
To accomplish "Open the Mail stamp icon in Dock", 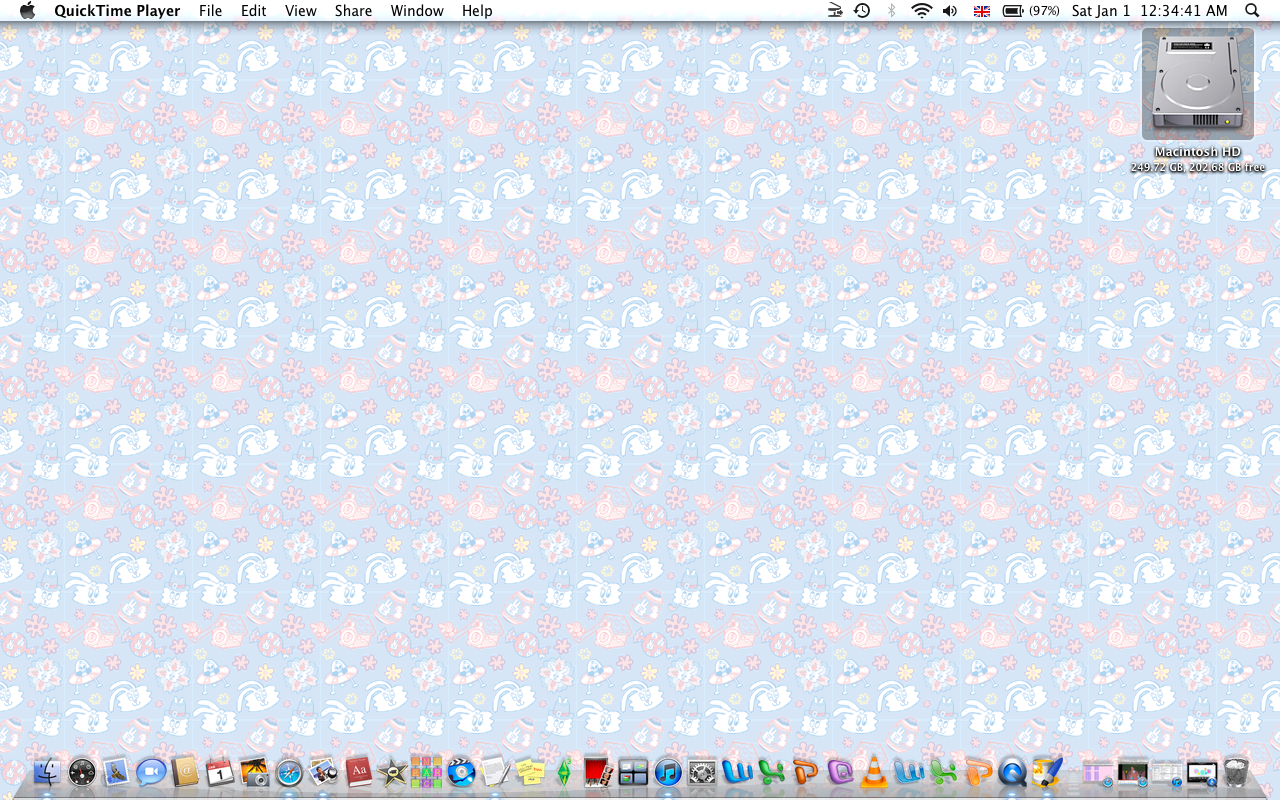I will 116,772.
